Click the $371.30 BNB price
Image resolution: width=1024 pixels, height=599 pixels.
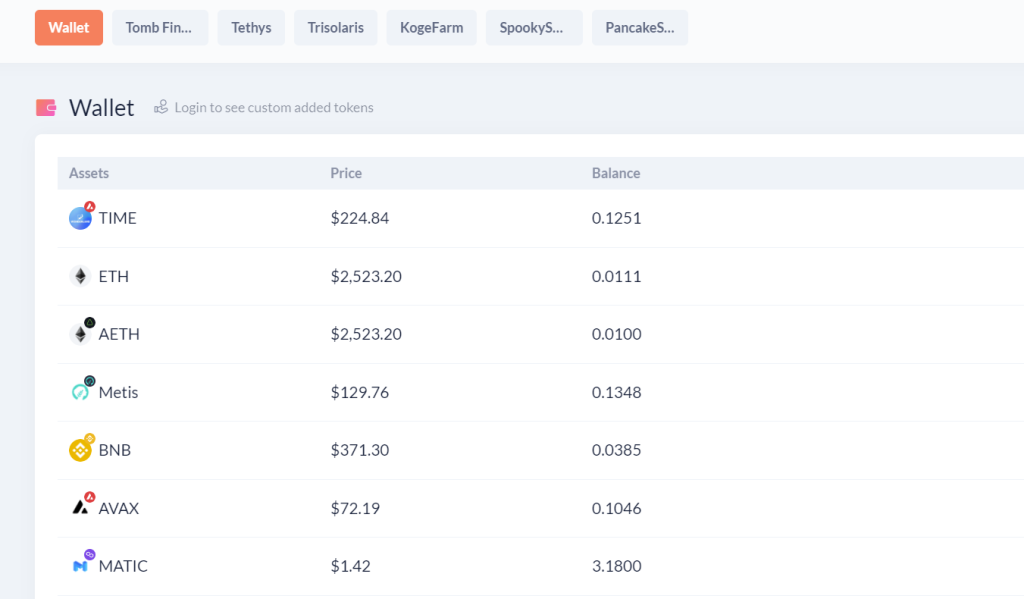tap(360, 450)
